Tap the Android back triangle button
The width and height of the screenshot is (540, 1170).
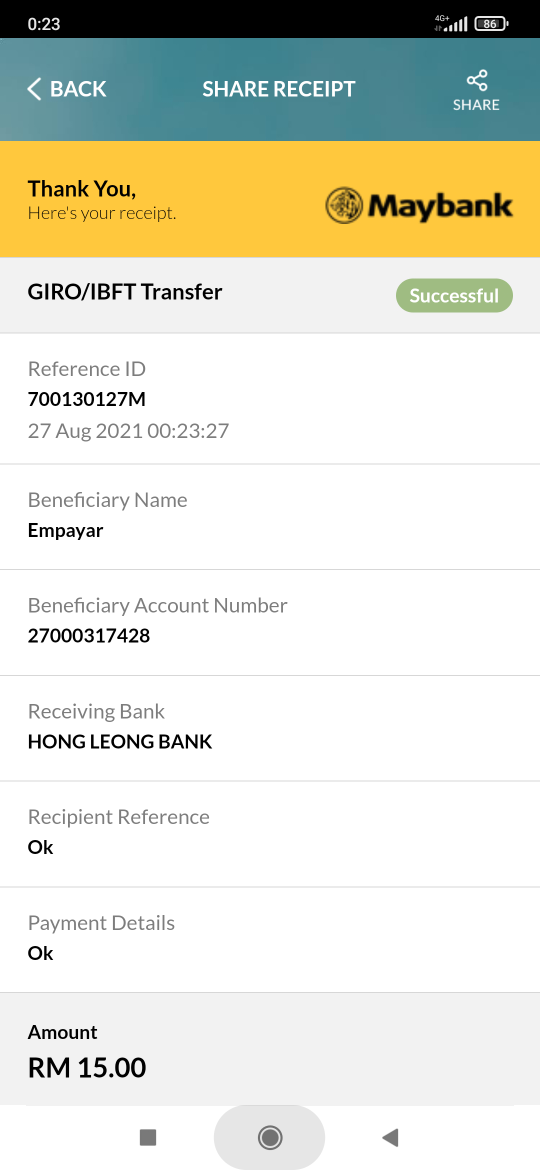[390, 1137]
